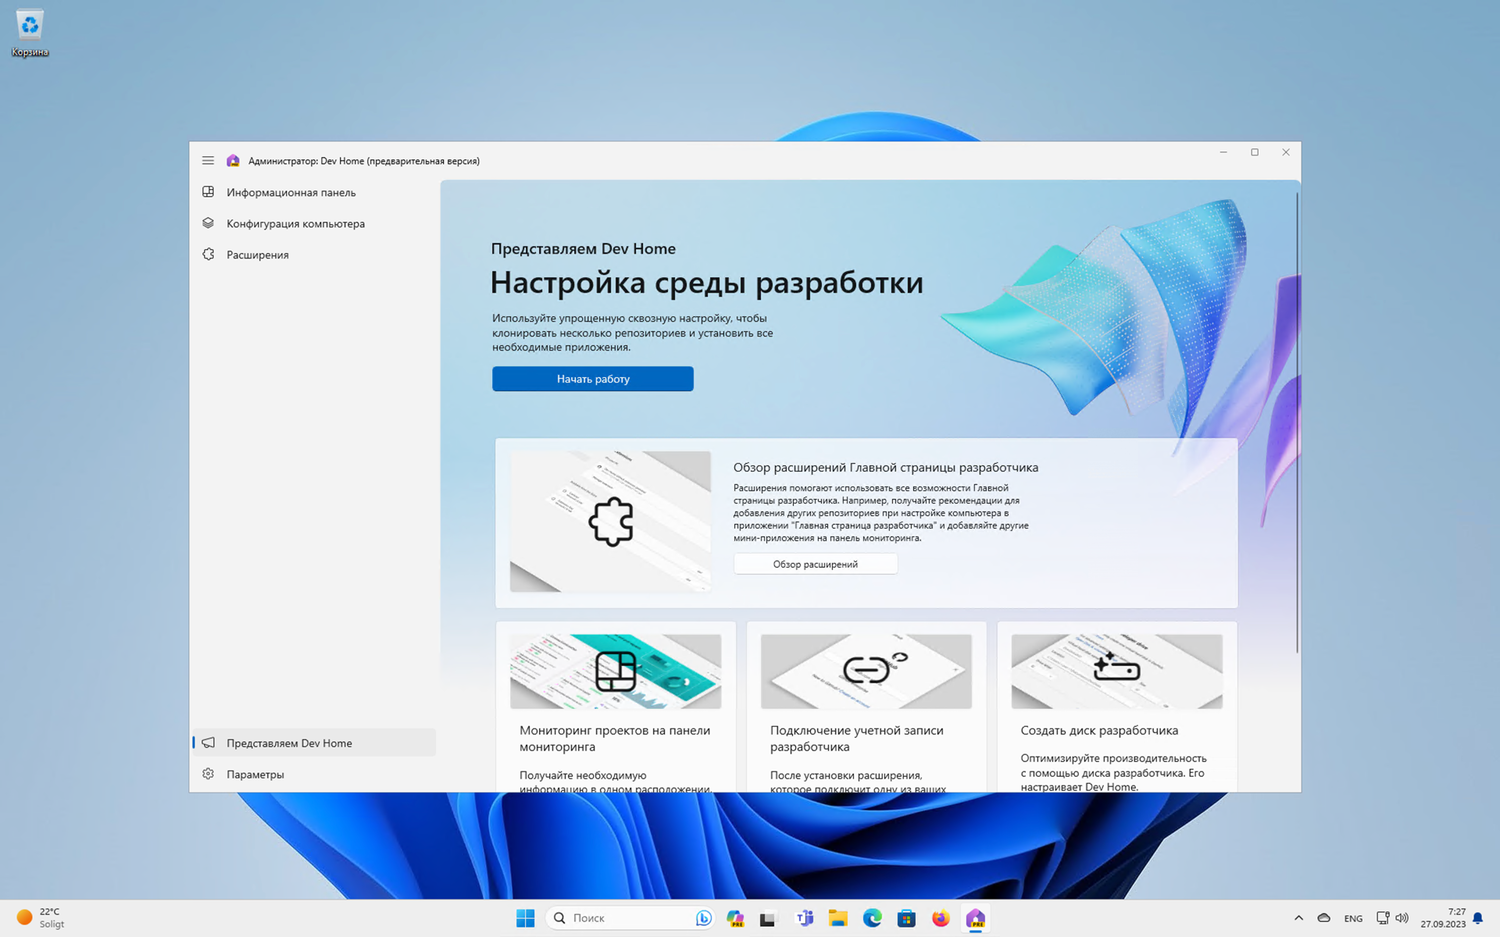The width and height of the screenshot is (1500, 937).
Task: Click the puzzle-piece extensions thumbnail
Action: (x=610, y=521)
